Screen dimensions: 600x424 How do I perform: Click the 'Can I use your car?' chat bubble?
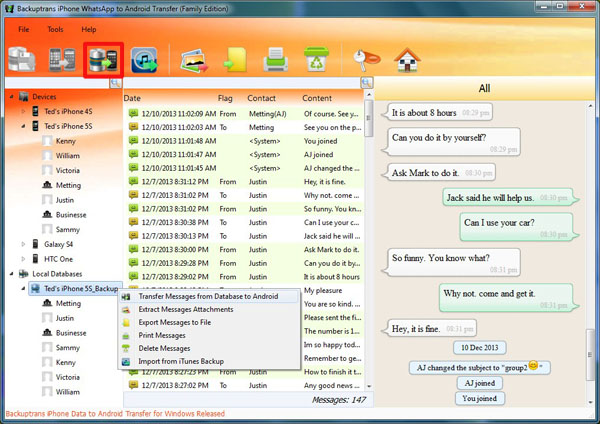pyautogui.click(x=519, y=227)
